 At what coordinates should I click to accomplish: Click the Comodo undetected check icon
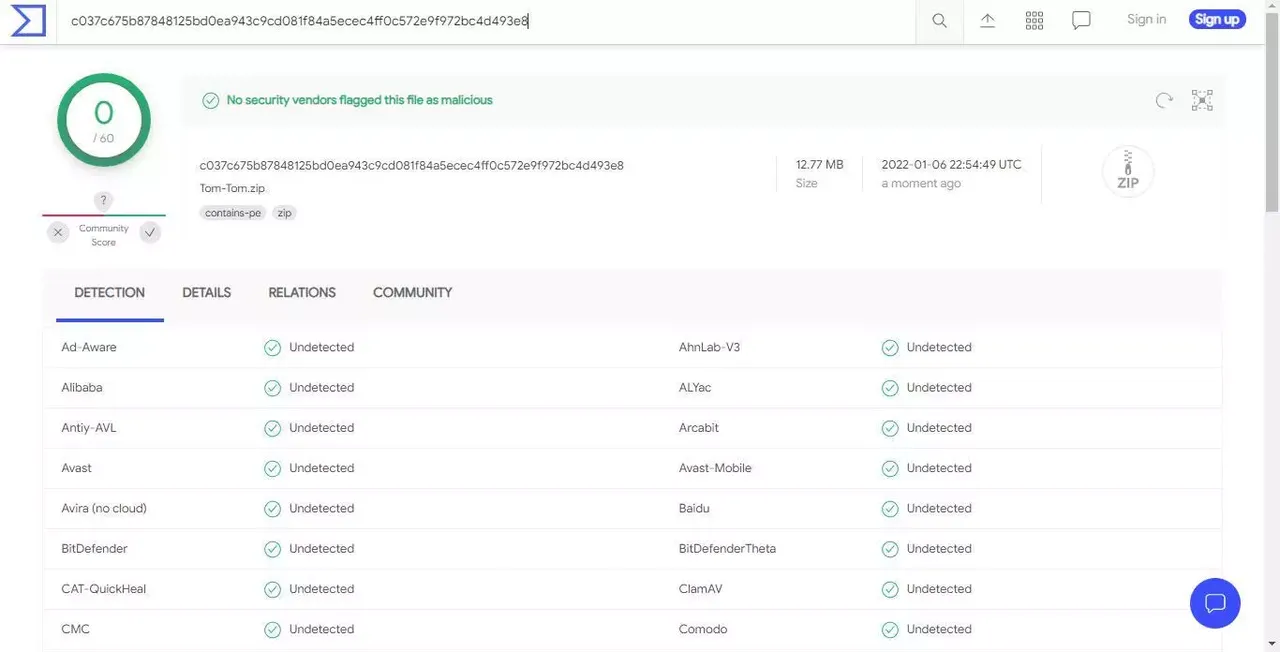890,629
